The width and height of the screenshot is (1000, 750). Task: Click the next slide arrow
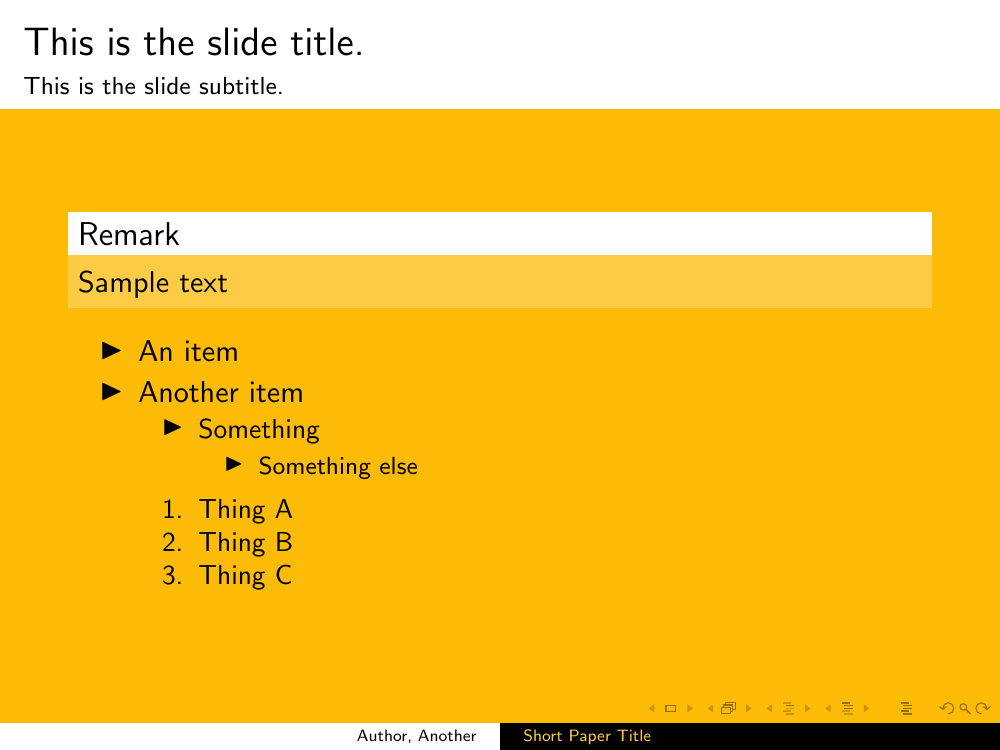[x=688, y=709]
